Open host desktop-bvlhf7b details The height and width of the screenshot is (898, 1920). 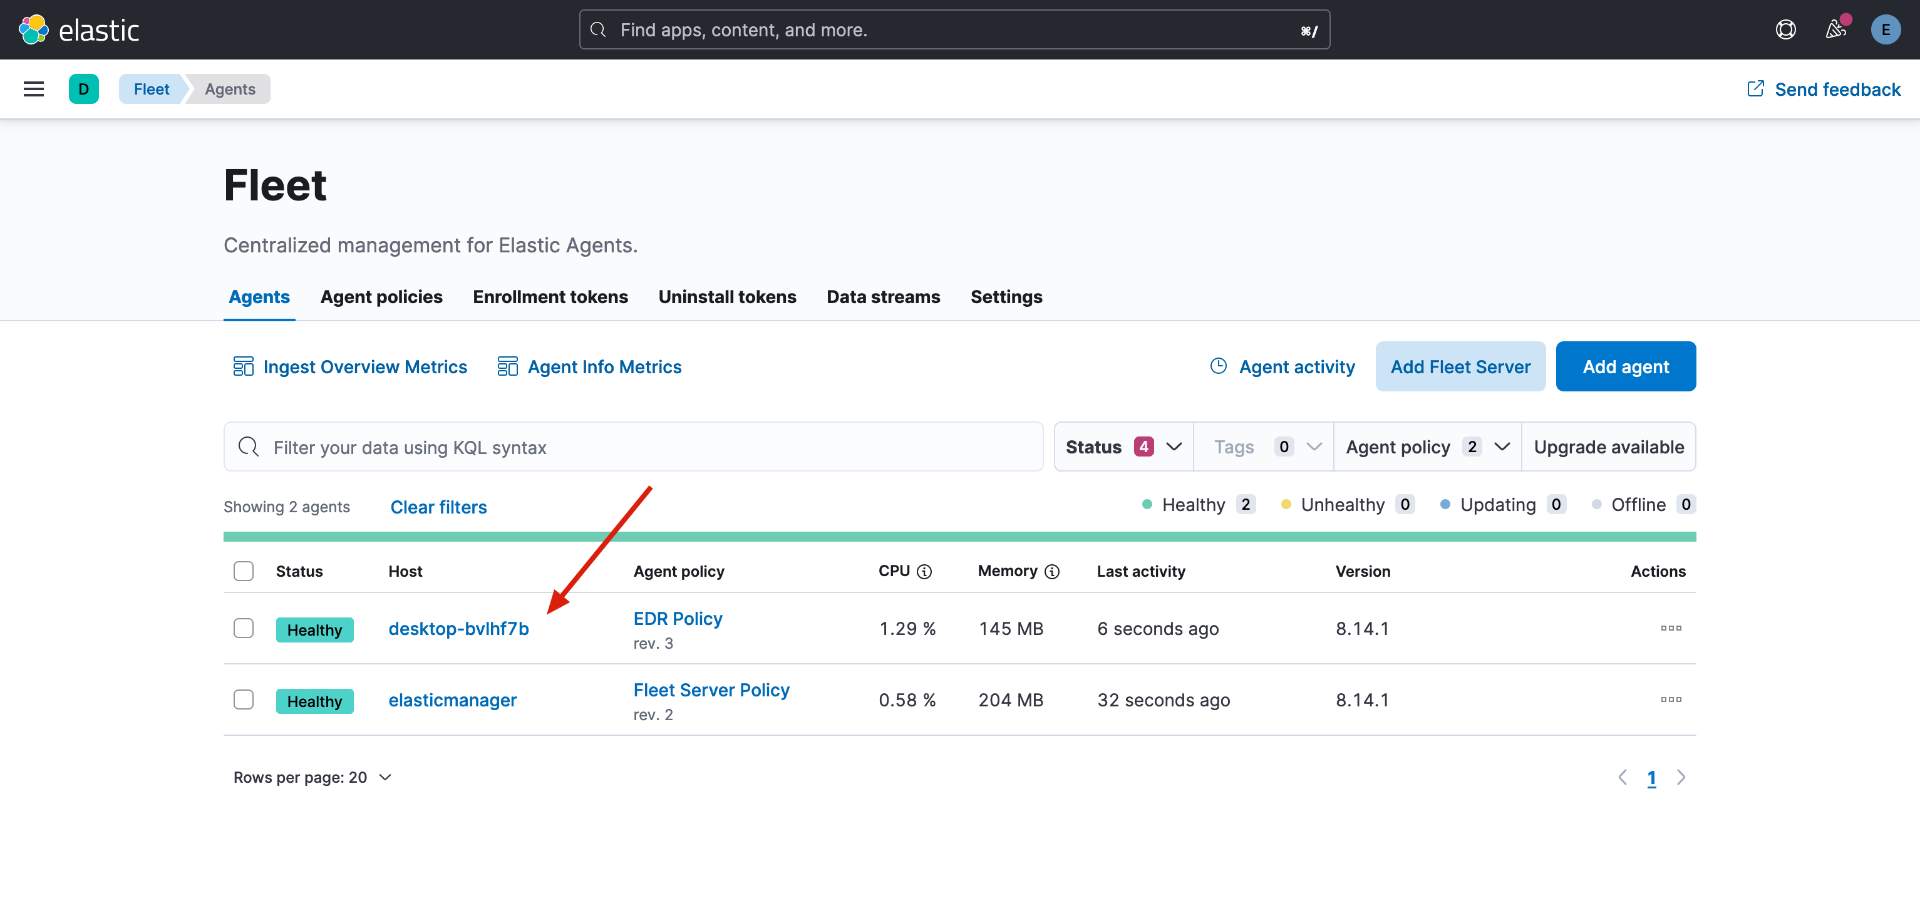tap(458, 628)
